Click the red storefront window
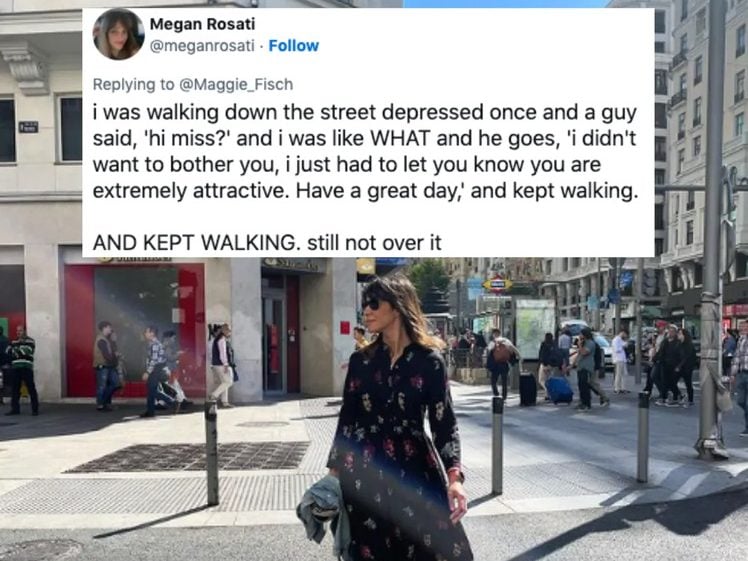The width and height of the screenshot is (748, 561). pos(135,329)
